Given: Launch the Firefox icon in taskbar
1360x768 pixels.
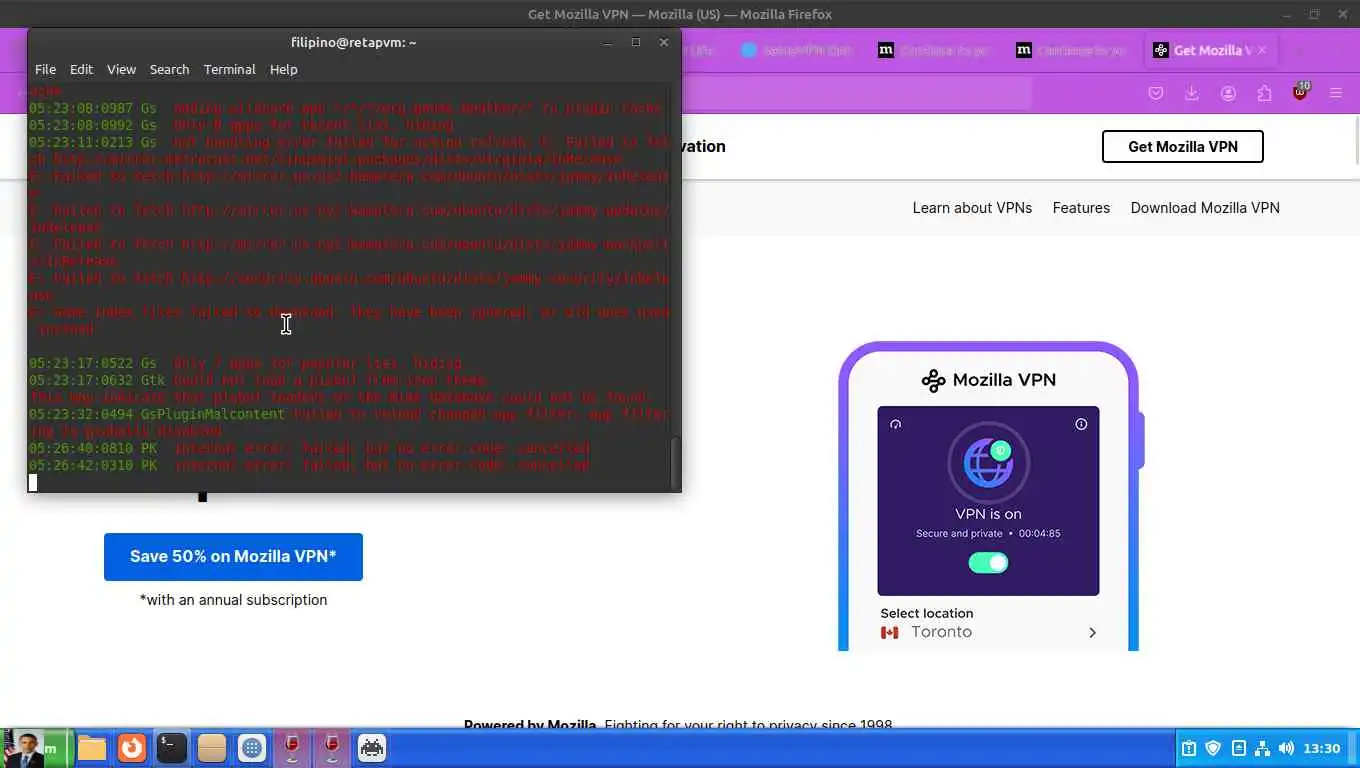Looking at the screenshot, I should click(132, 748).
